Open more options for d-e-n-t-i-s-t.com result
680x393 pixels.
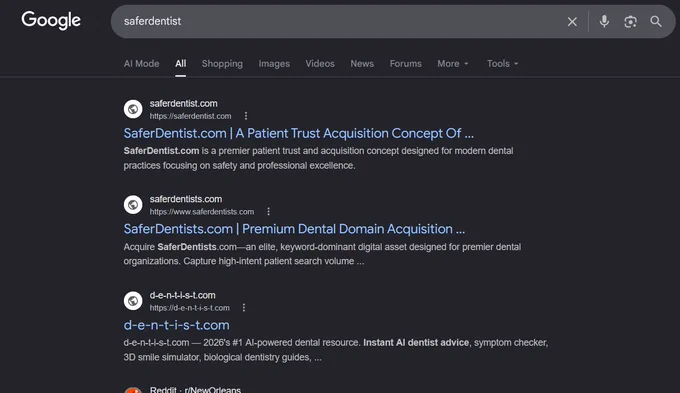point(244,308)
